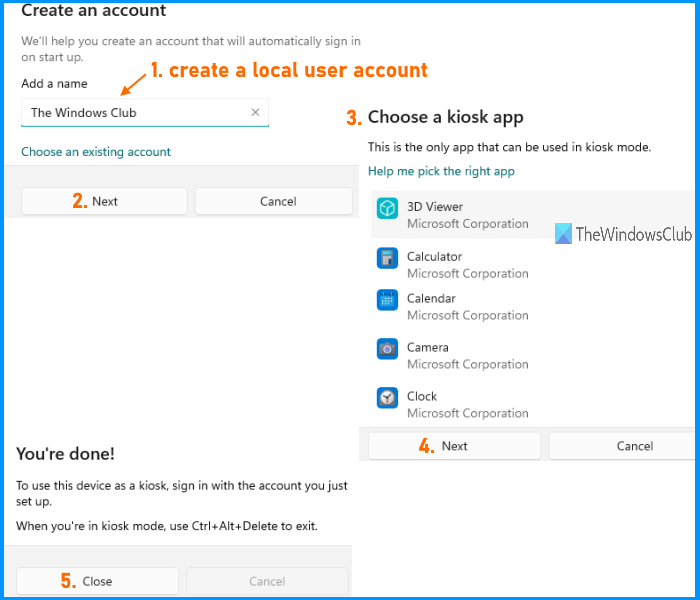Select the 3D Viewer app name

point(435,207)
